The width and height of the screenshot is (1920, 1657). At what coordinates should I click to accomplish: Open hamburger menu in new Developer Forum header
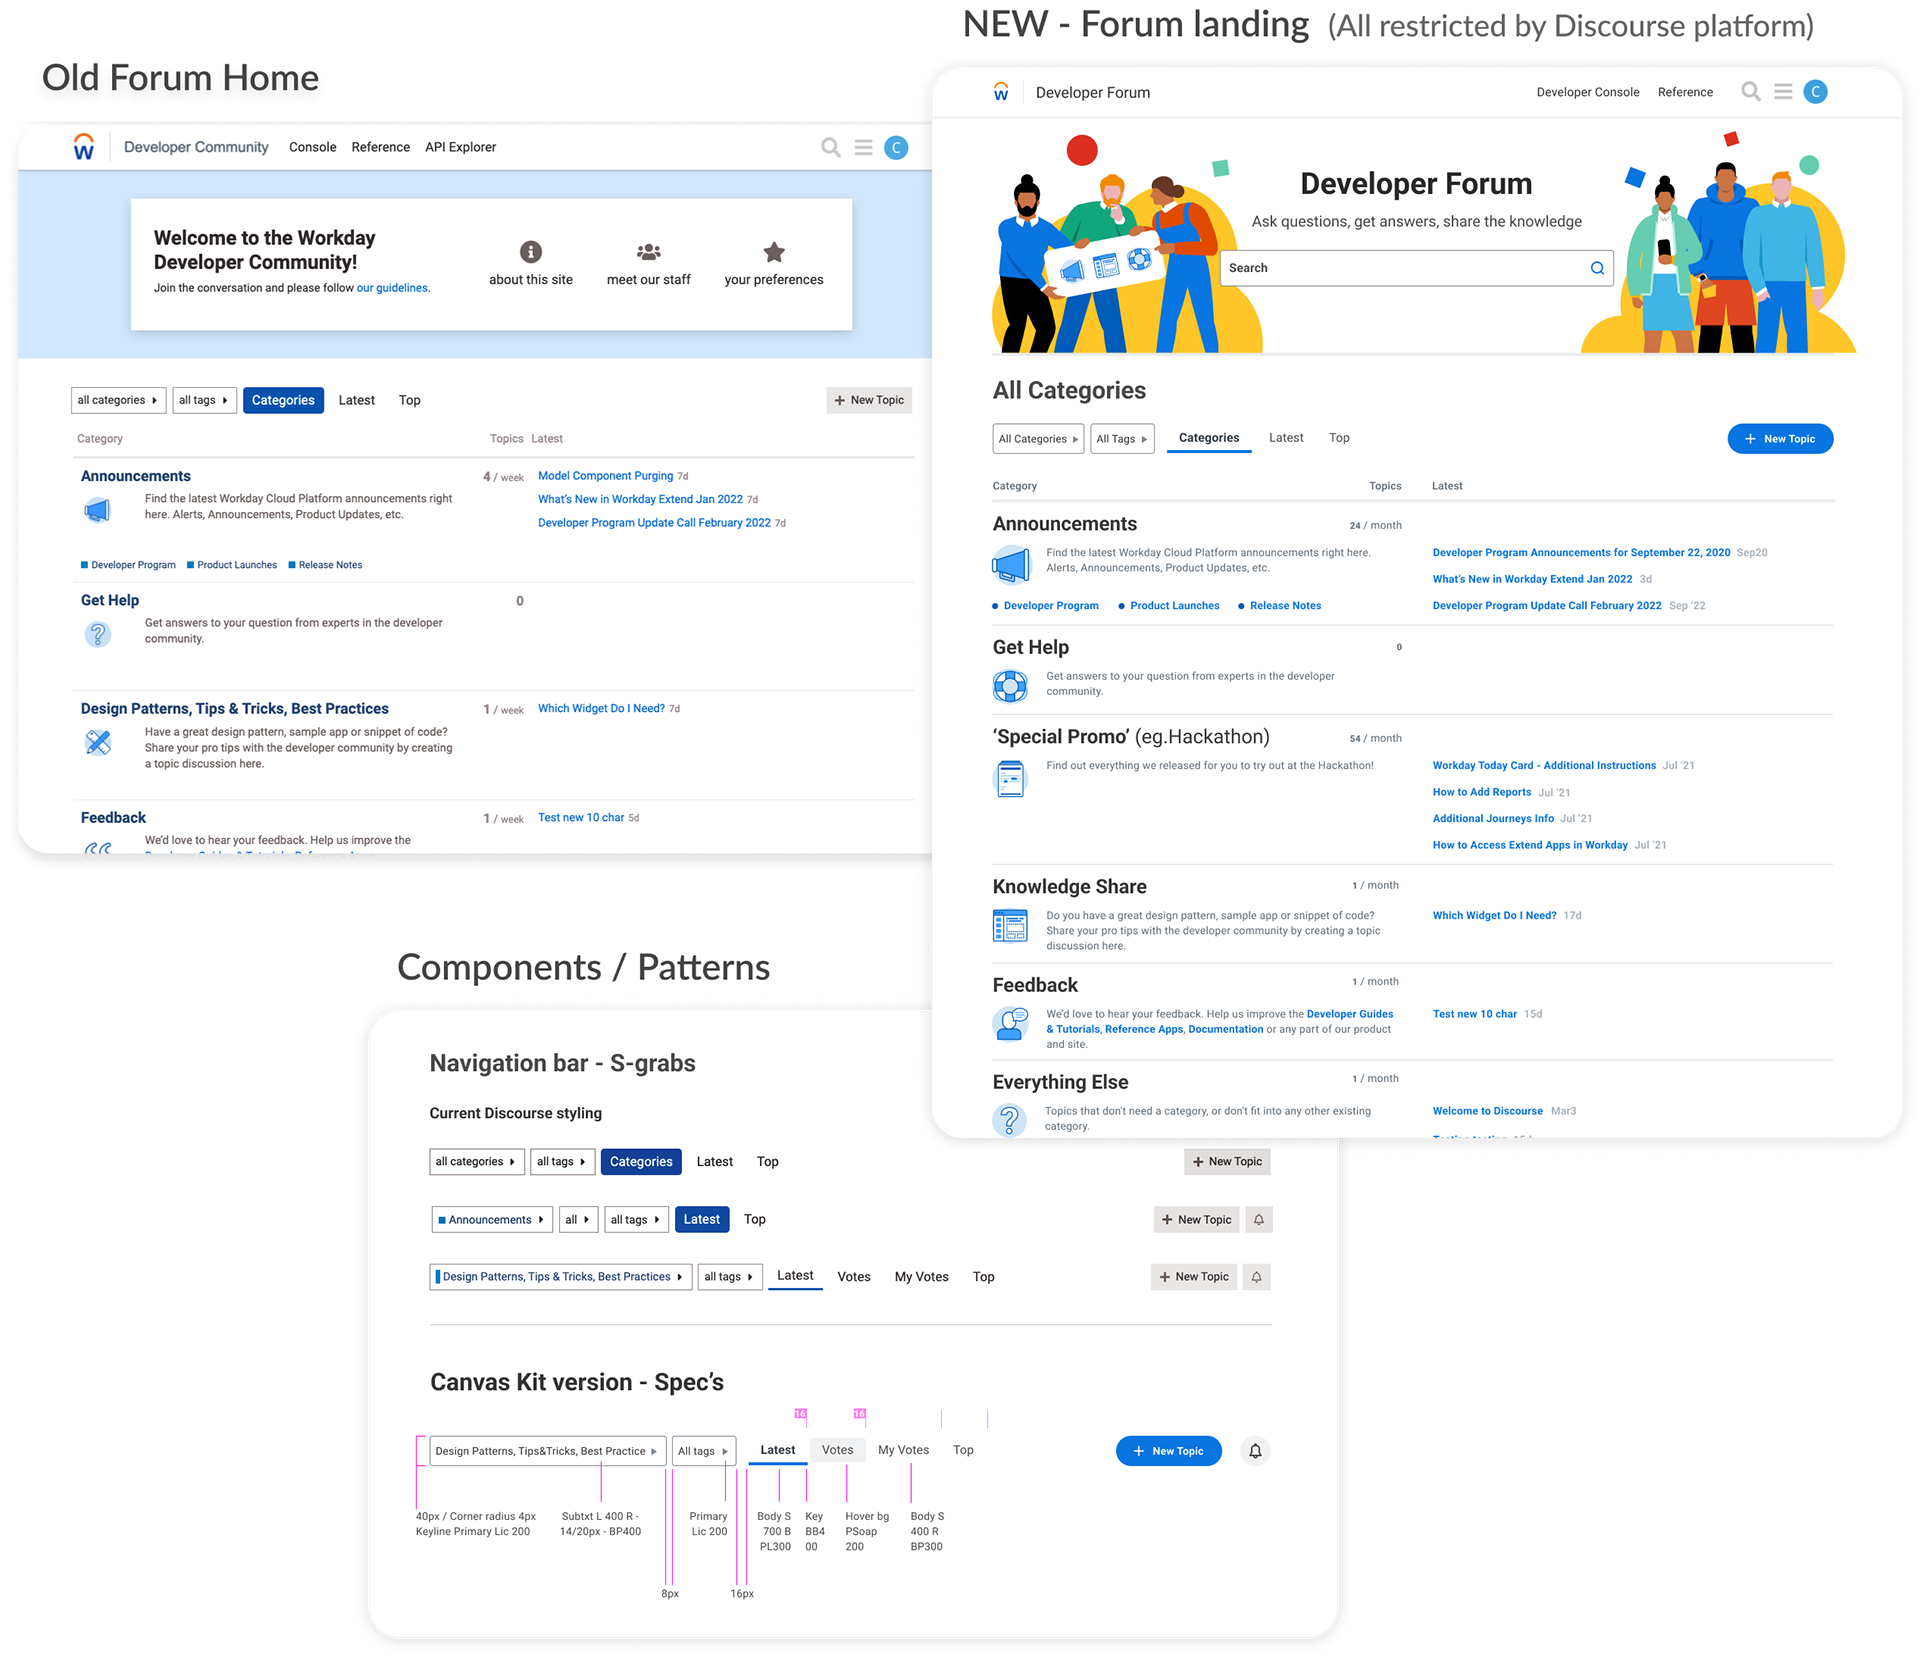click(x=1783, y=92)
